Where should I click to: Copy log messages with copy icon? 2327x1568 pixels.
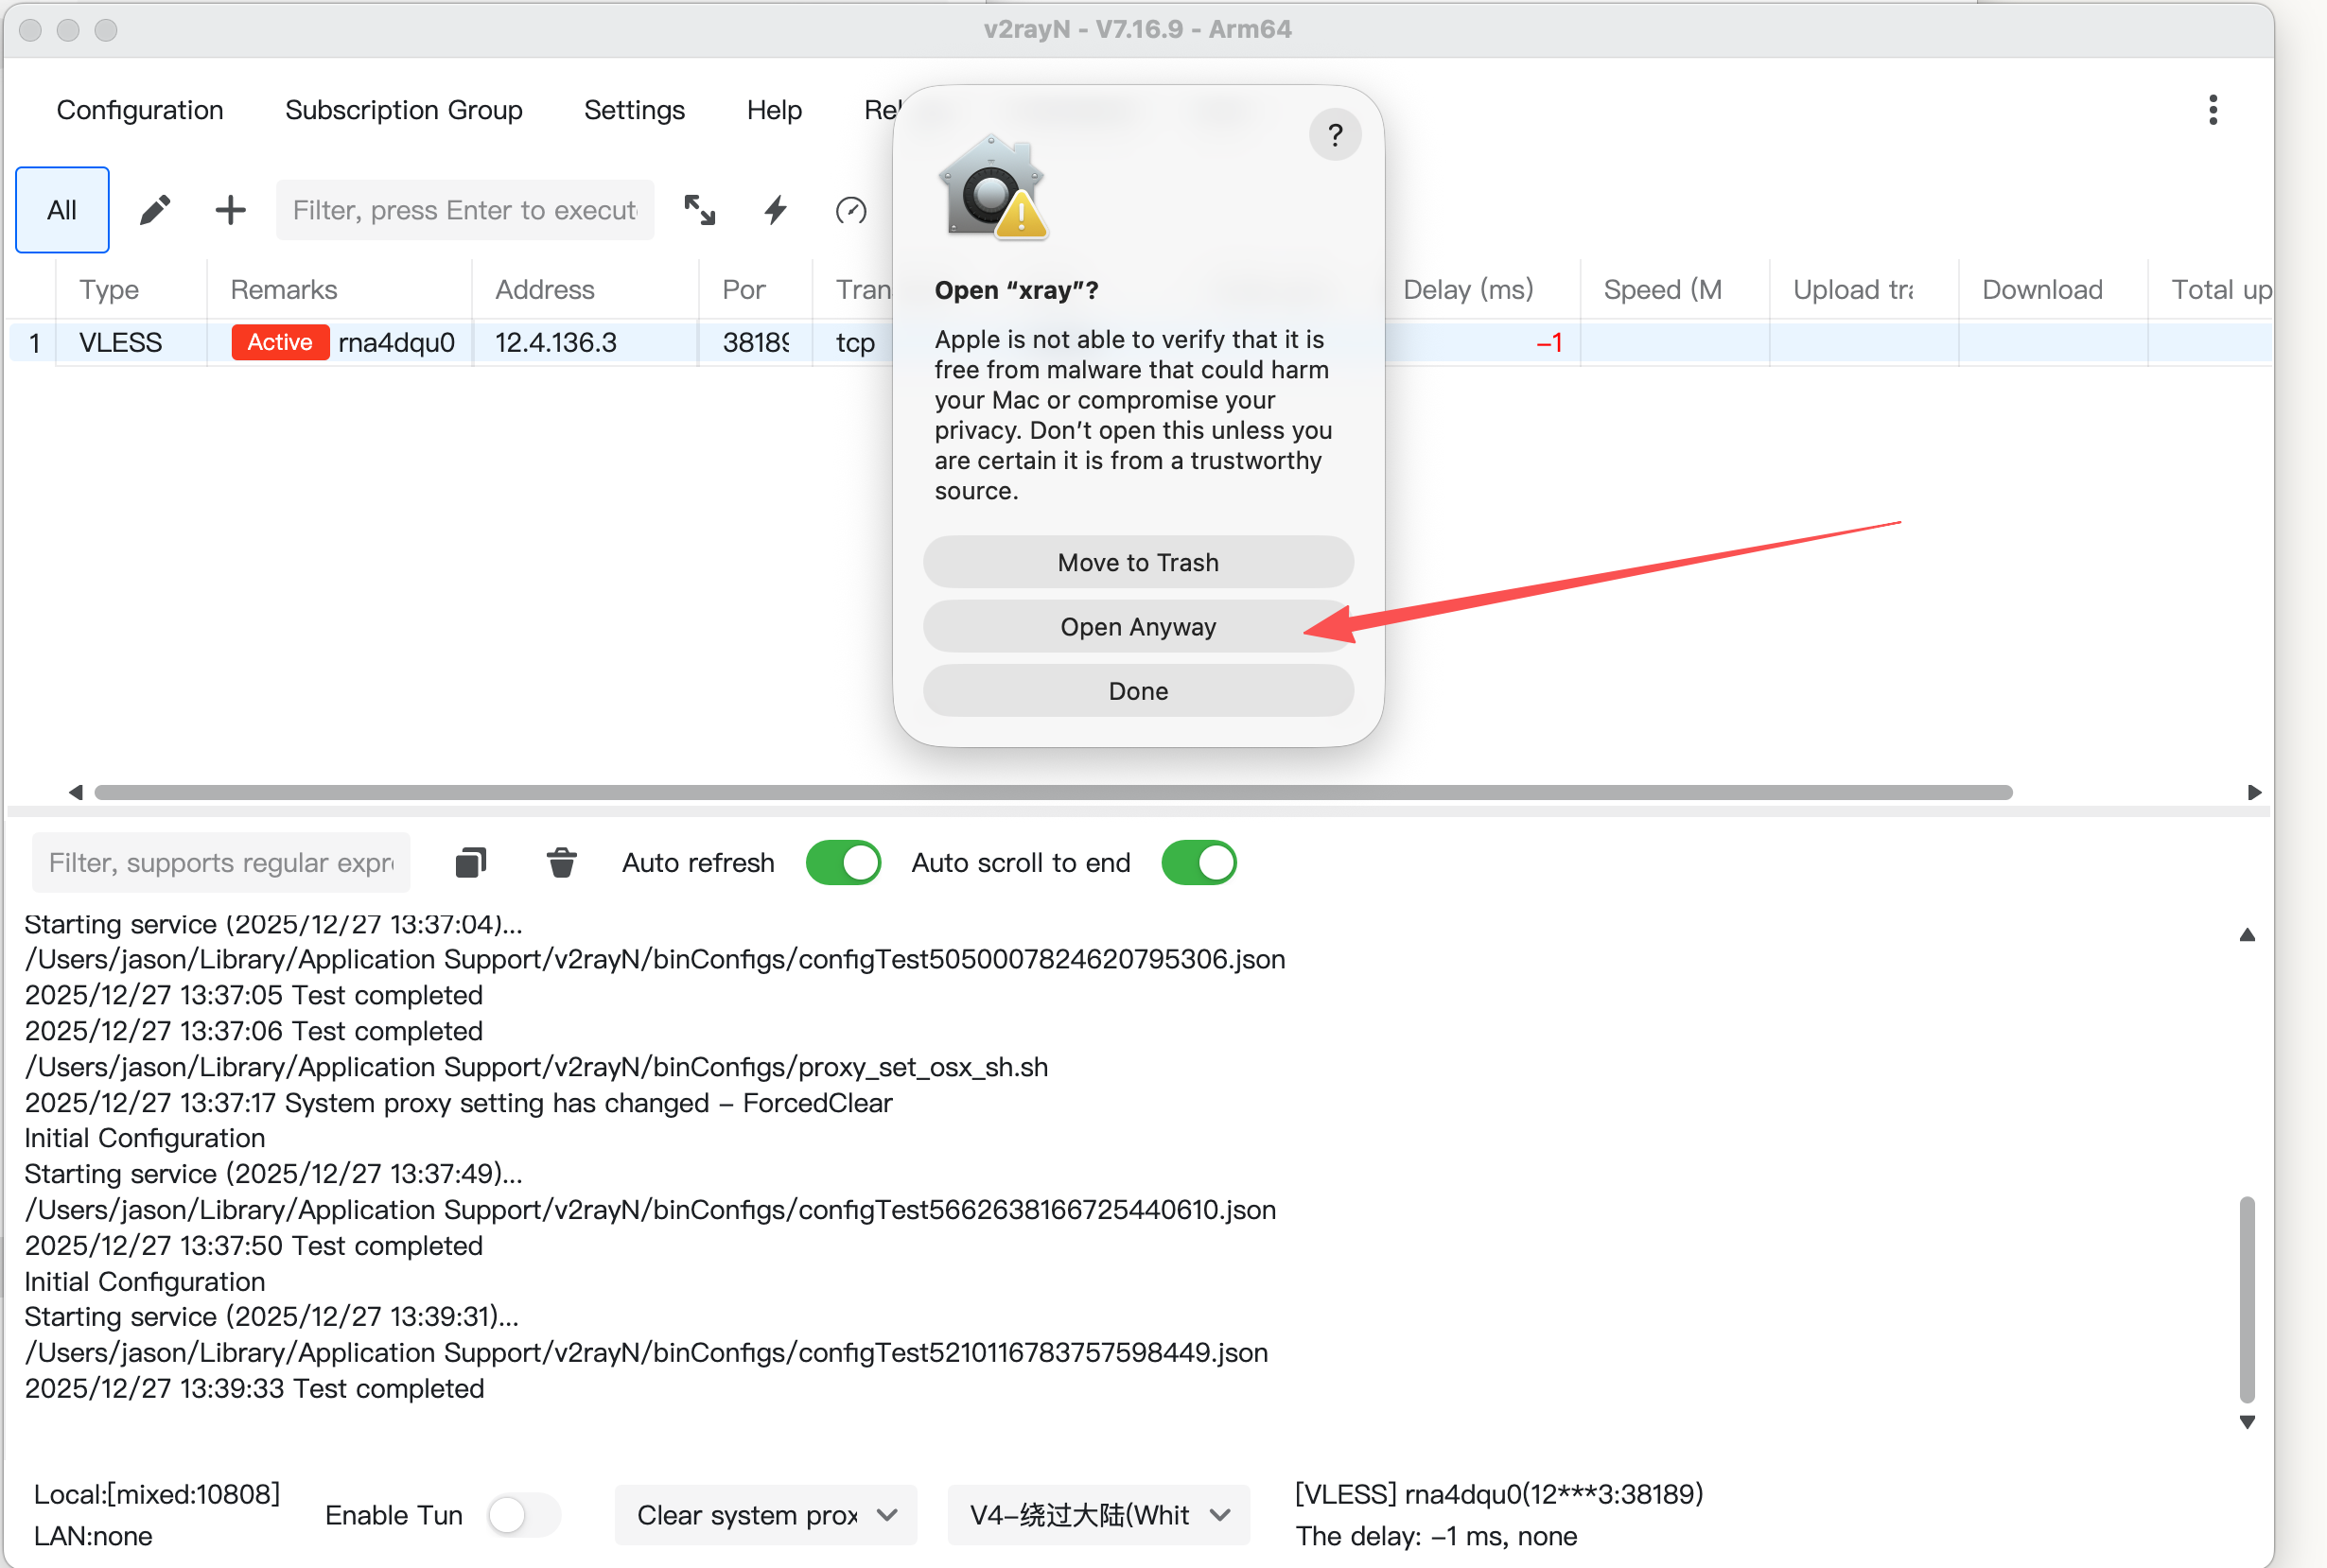(x=471, y=862)
